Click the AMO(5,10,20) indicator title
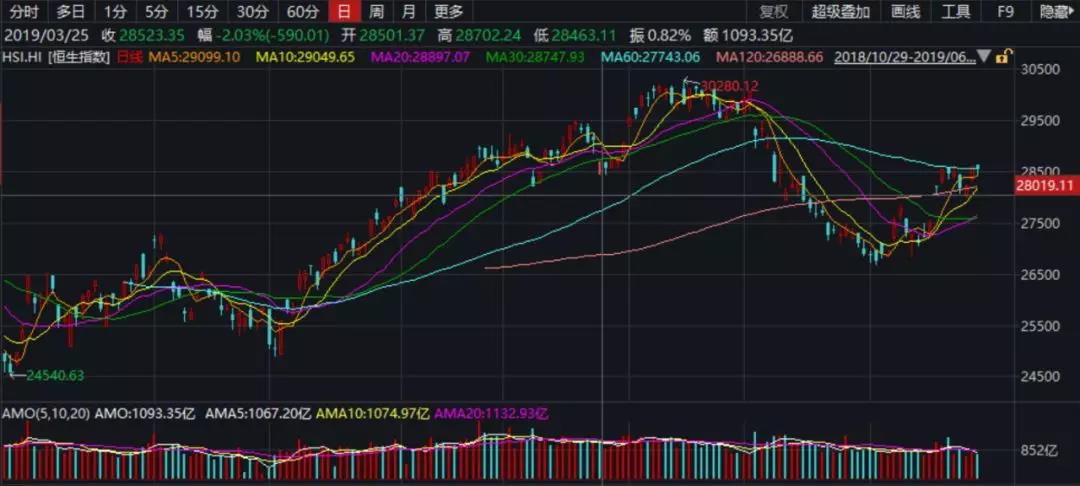 [x=45, y=414]
